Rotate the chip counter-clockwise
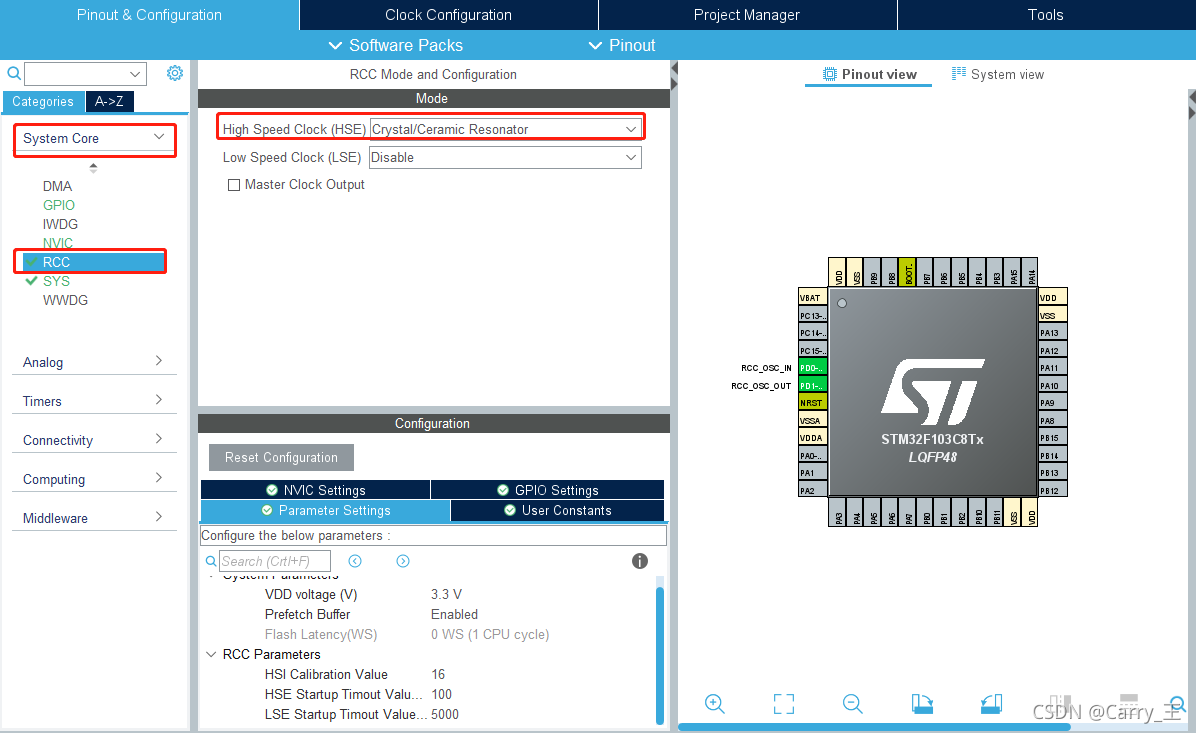 tap(991, 703)
